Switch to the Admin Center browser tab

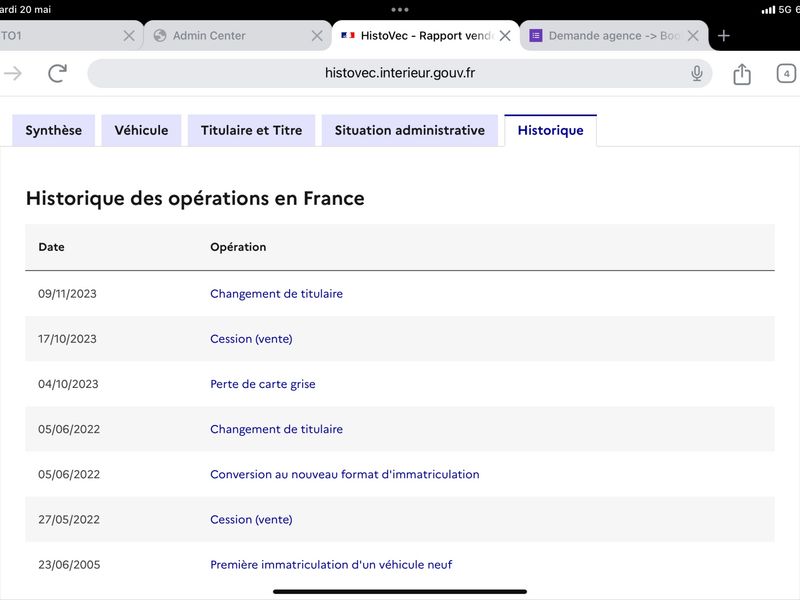tap(237, 36)
